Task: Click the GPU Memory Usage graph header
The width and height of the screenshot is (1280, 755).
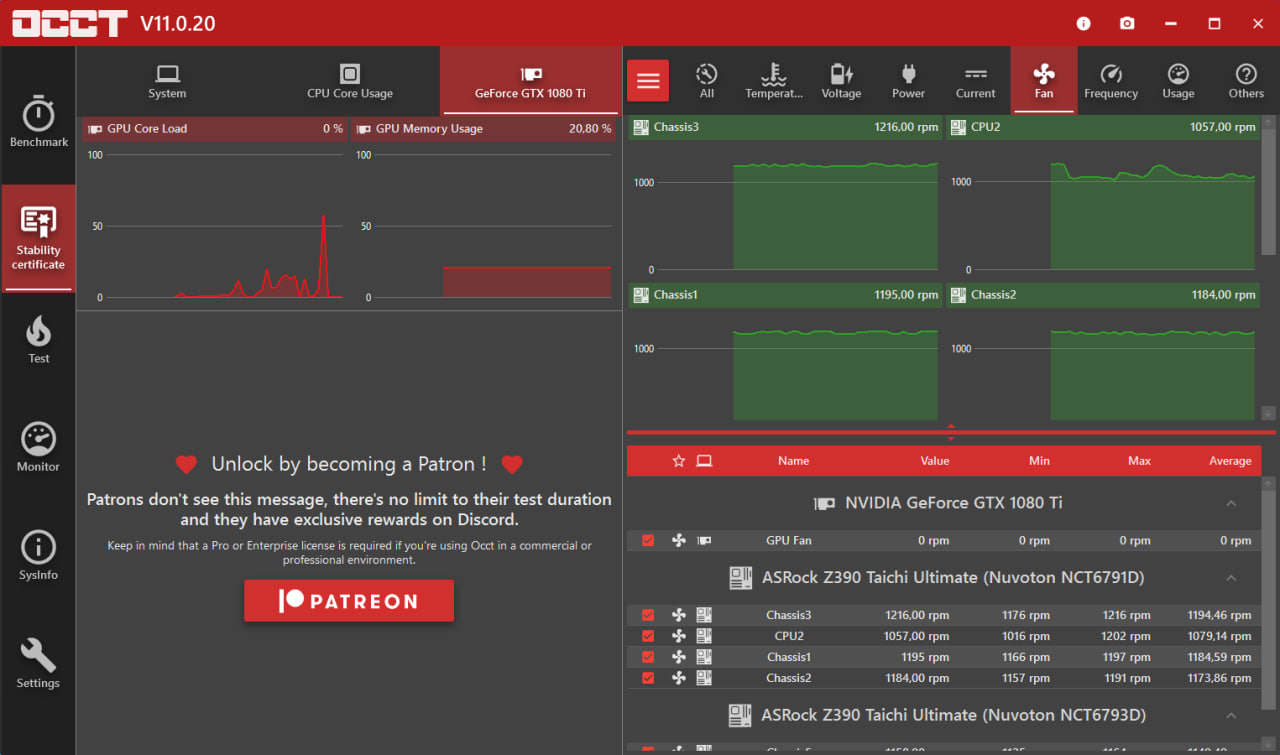Action: (x=483, y=128)
